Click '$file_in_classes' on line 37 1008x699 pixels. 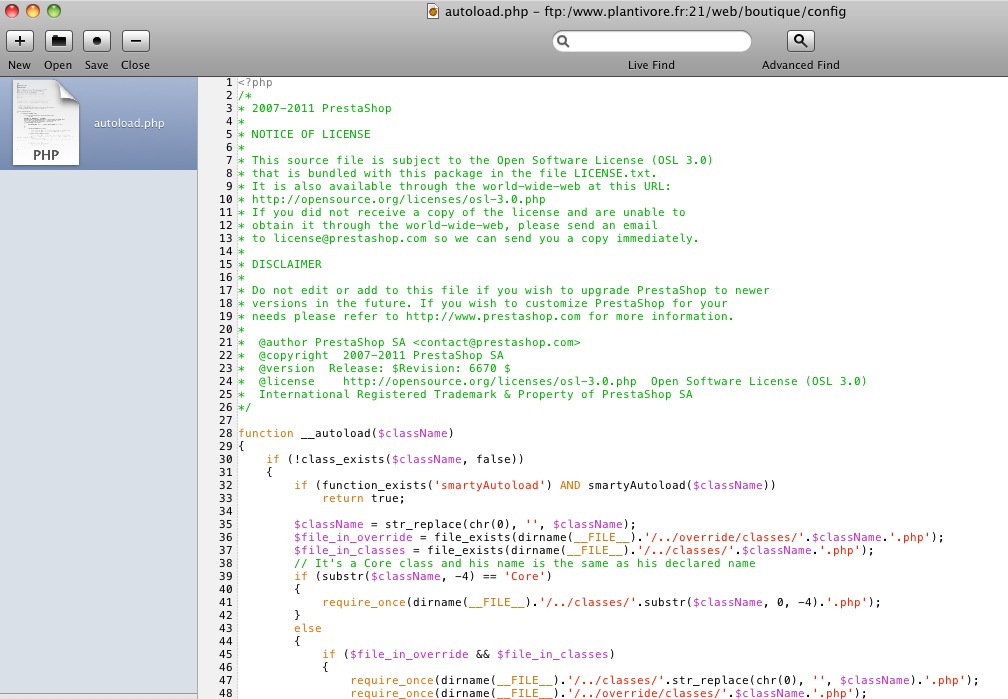coord(350,550)
